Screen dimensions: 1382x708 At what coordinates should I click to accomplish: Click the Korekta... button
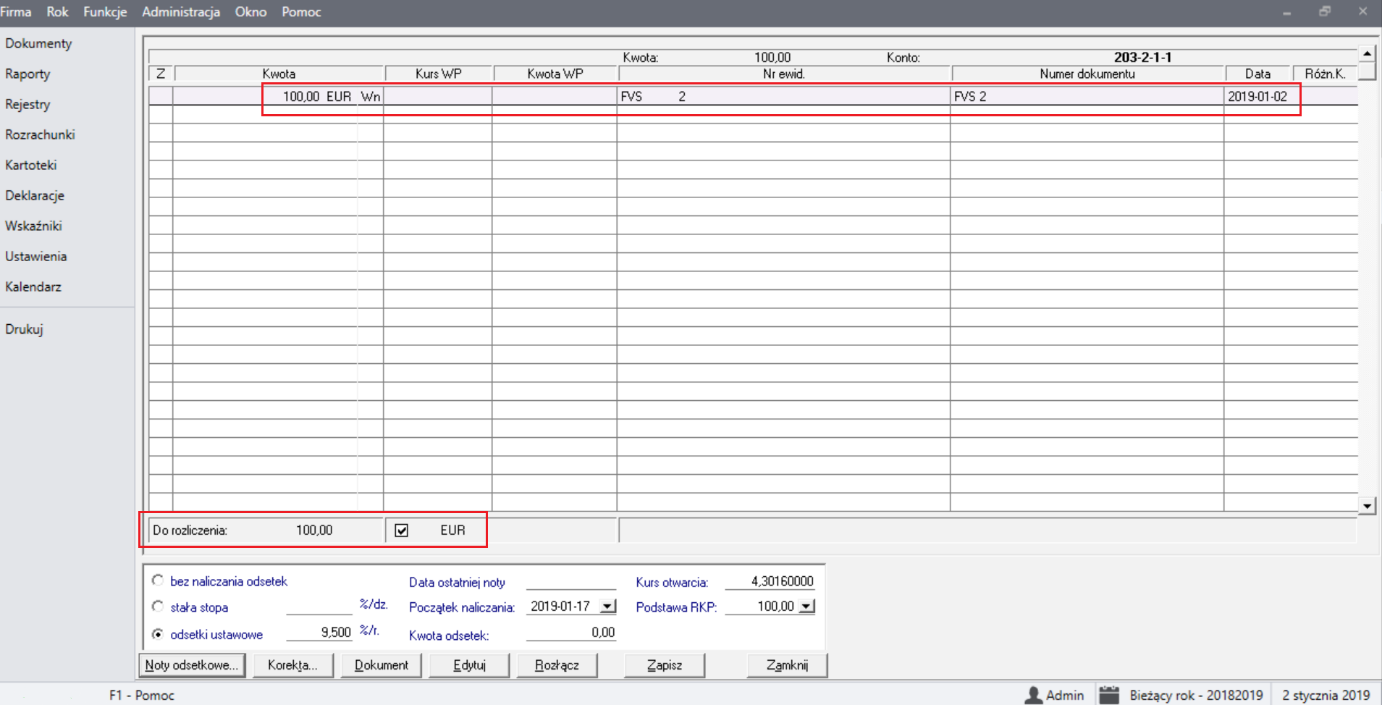(292, 665)
